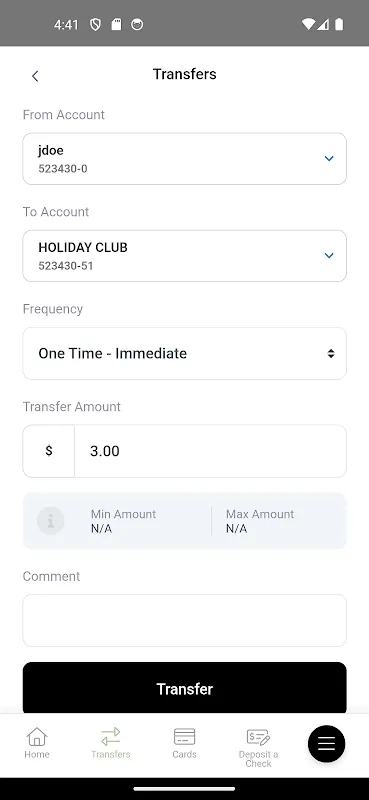Open the Frequency One Time - Immediate selector
The width and height of the screenshot is (369, 800).
pyautogui.click(x=184, y=354)
